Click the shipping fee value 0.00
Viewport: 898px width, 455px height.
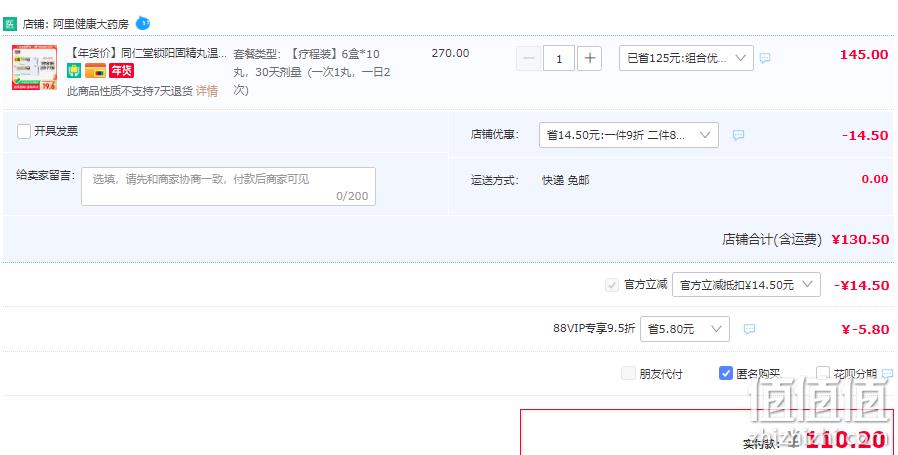pyautogui.click(x=875, y=179)
